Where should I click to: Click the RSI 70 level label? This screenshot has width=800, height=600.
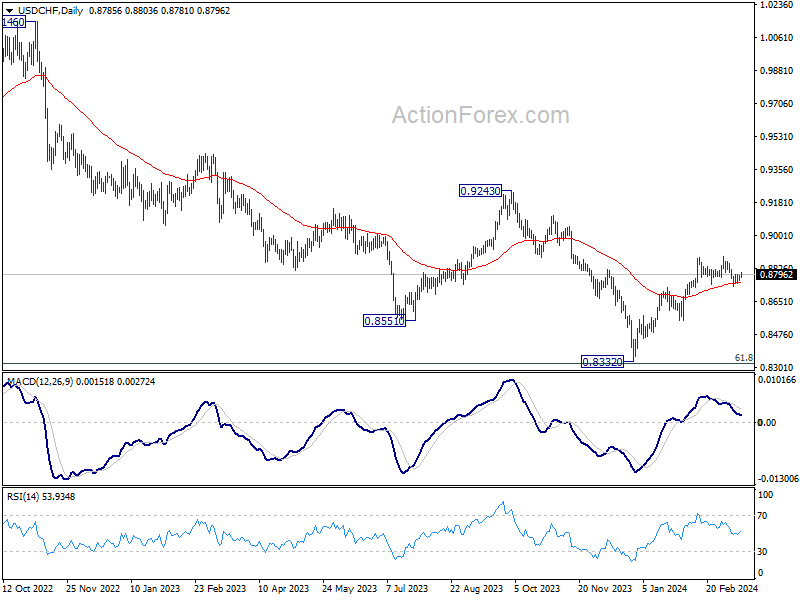762,516
